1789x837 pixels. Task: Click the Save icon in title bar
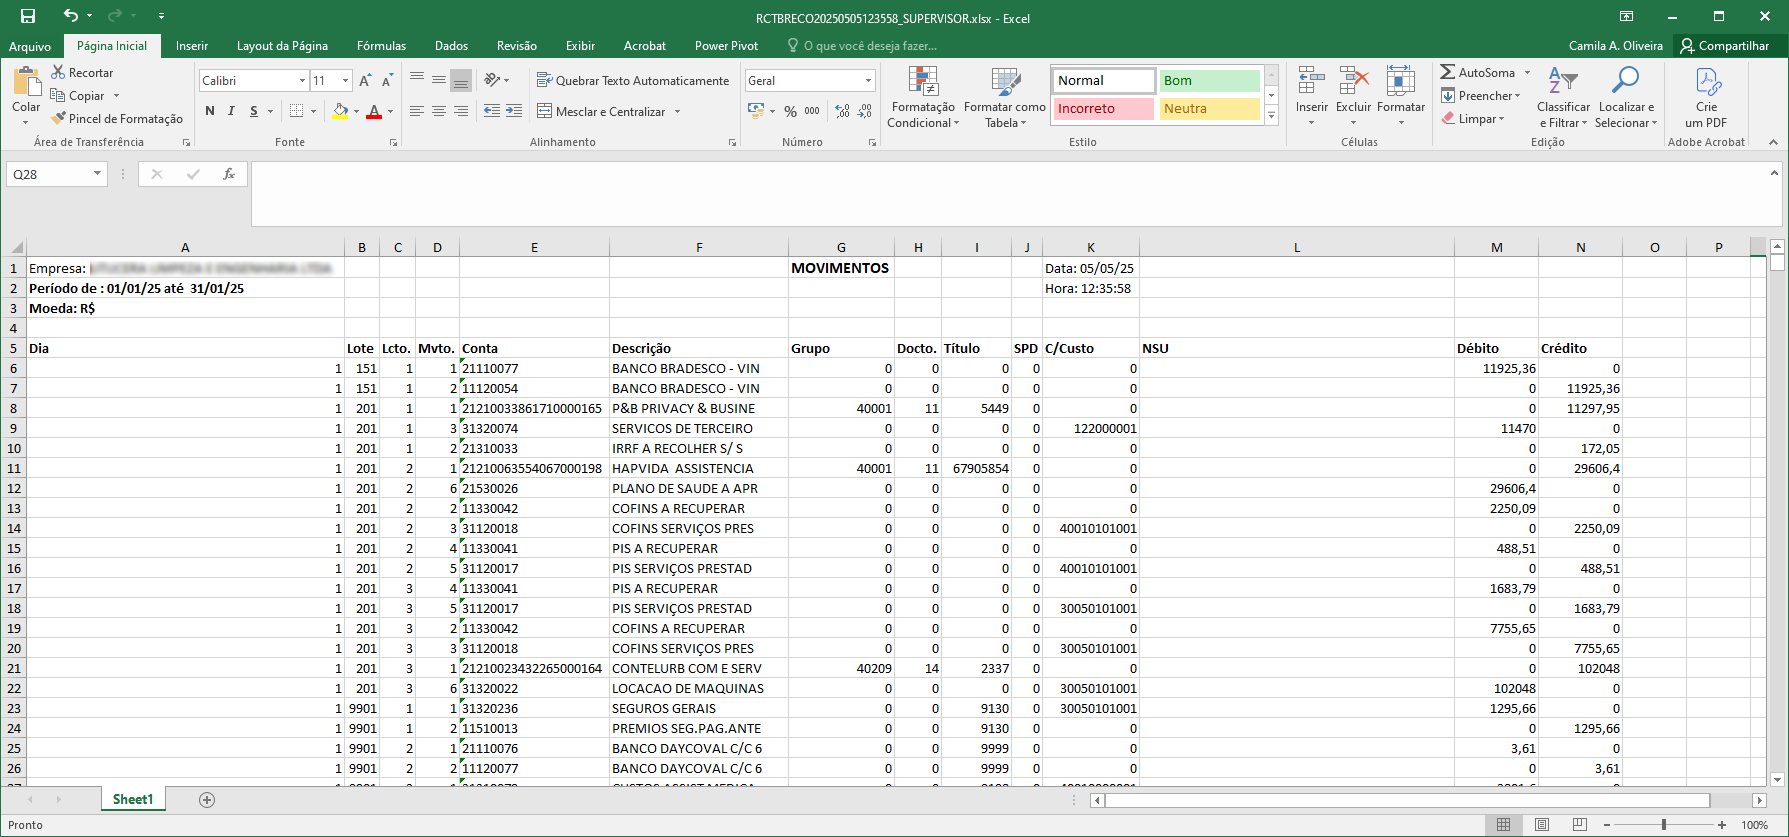[x=28, y=16]
